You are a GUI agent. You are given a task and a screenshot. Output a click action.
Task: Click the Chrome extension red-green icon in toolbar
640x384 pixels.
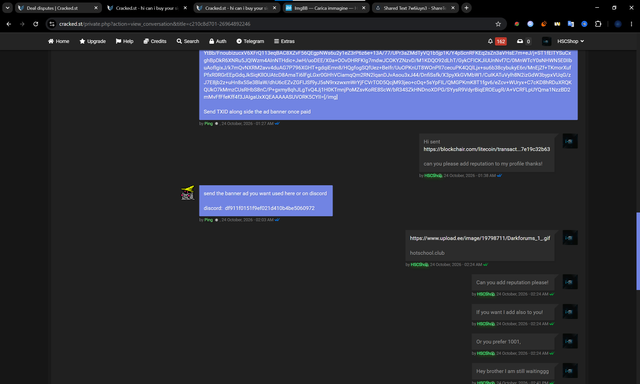coord(517,24)
